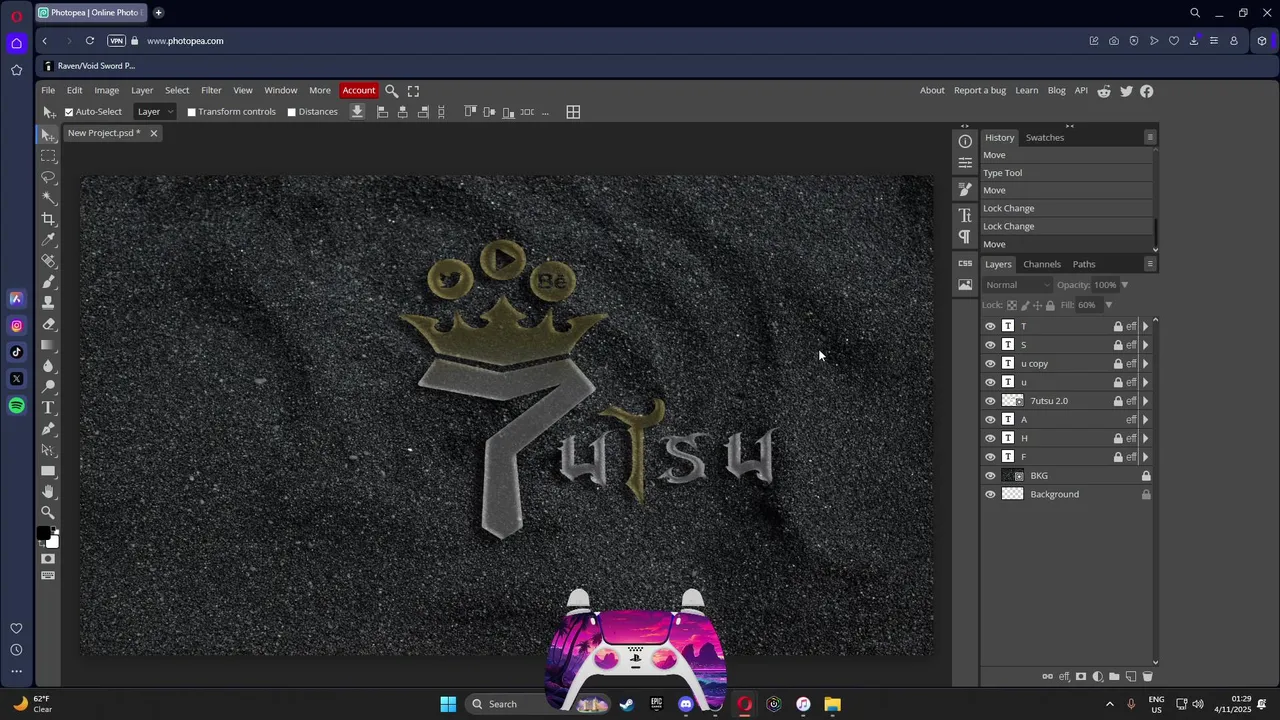1280x720 pixels.
Task: Delete layer with trash icon
Action: [1148, 677]
